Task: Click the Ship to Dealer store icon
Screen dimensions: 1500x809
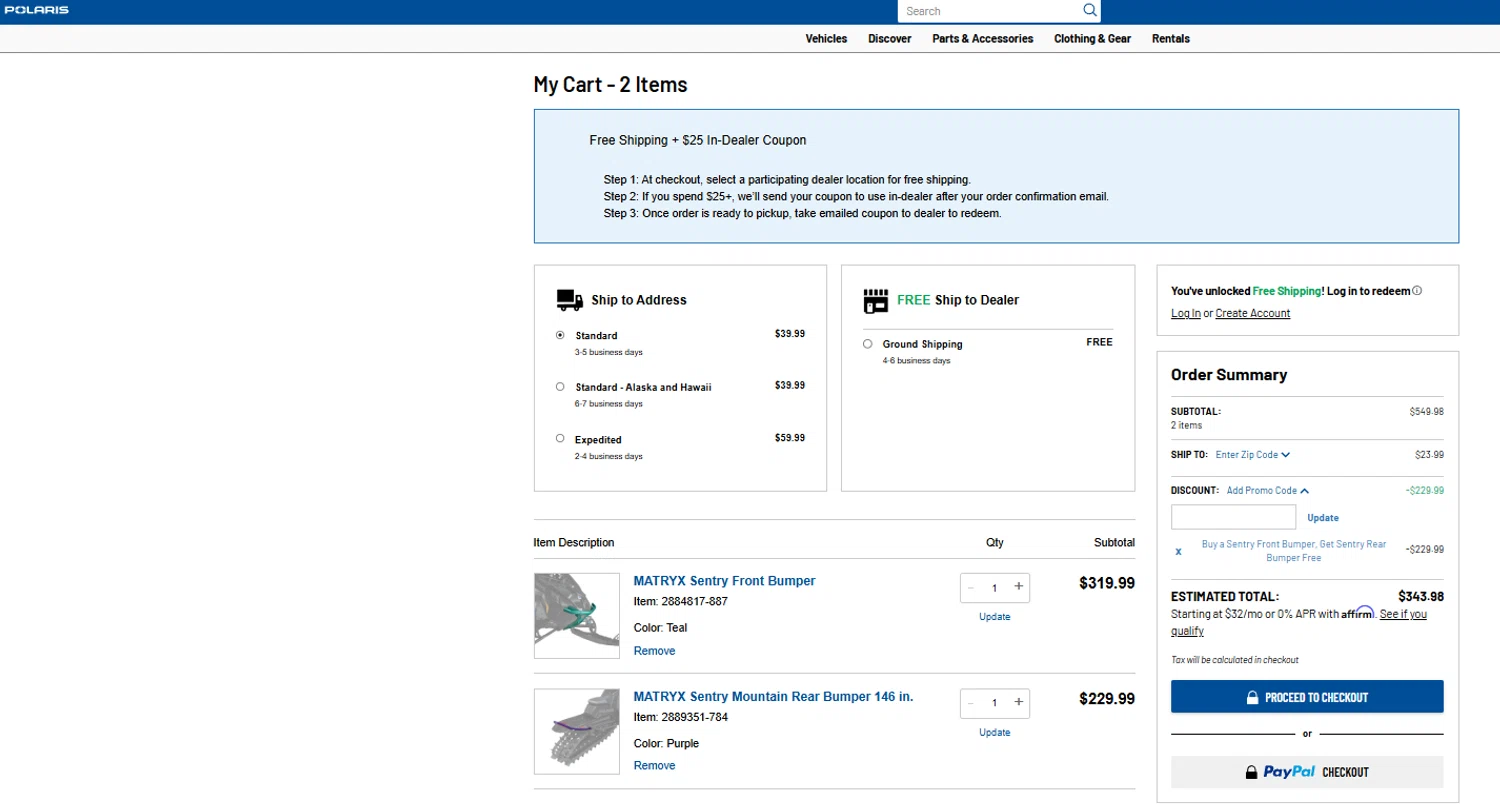Action: pos(876,300)
